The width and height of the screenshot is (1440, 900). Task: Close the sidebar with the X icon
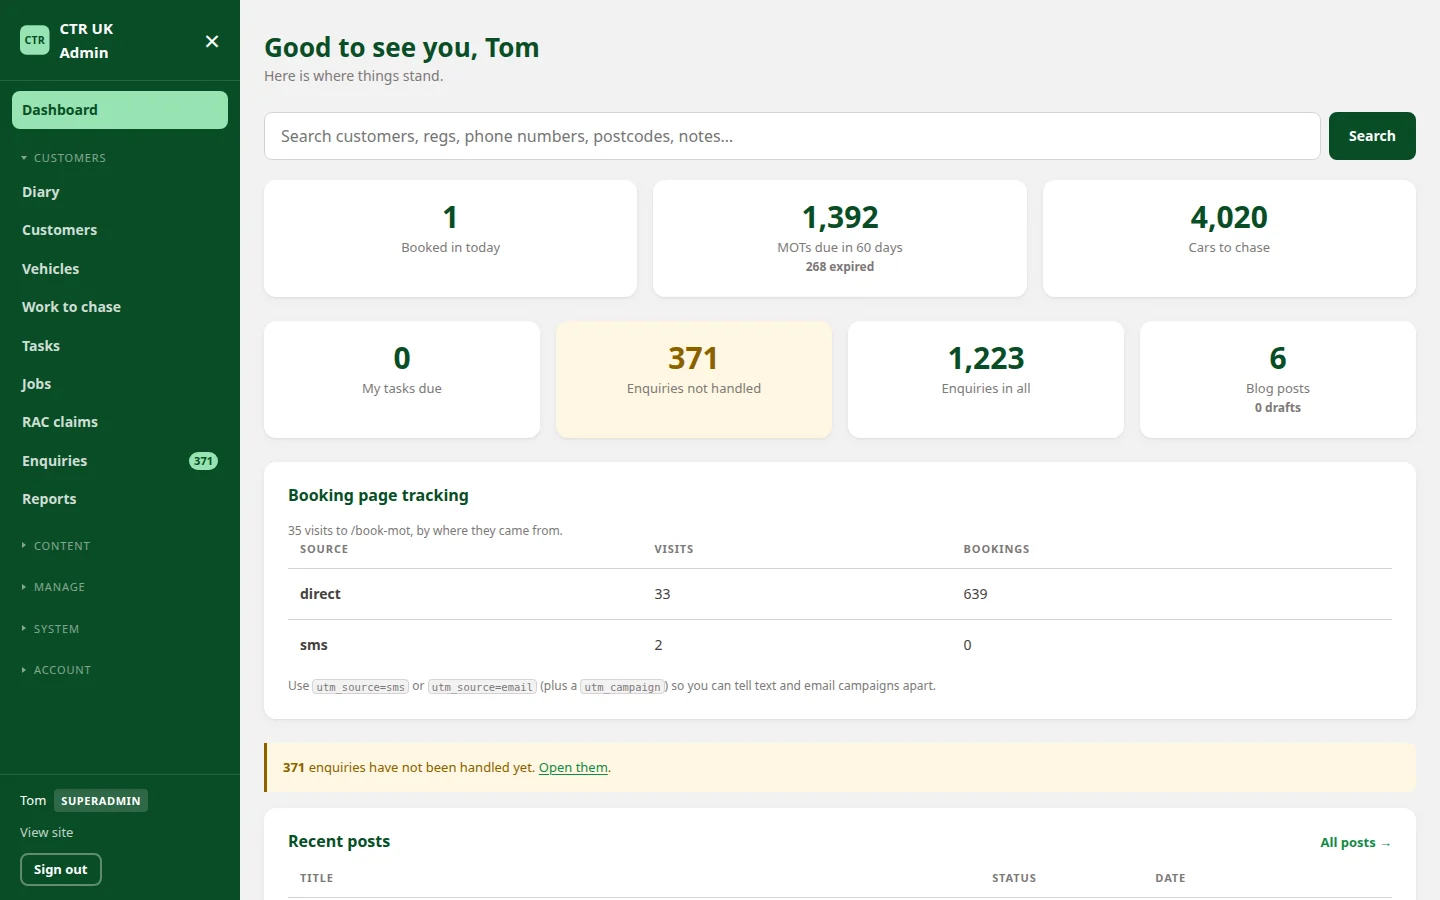pos(212,41)
